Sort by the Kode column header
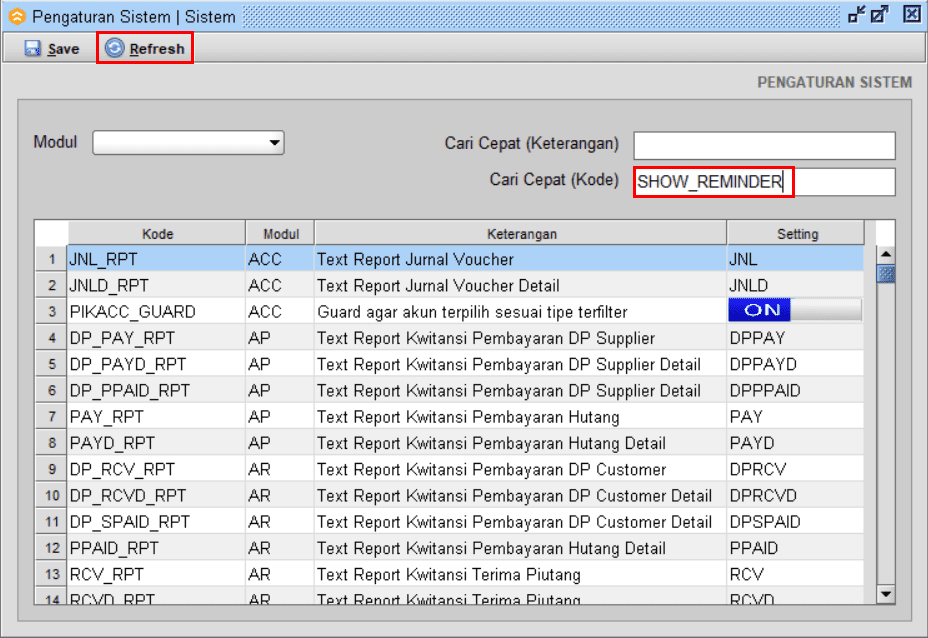The width and height of the screenshot is (928, 638). [x=157, y=233]
